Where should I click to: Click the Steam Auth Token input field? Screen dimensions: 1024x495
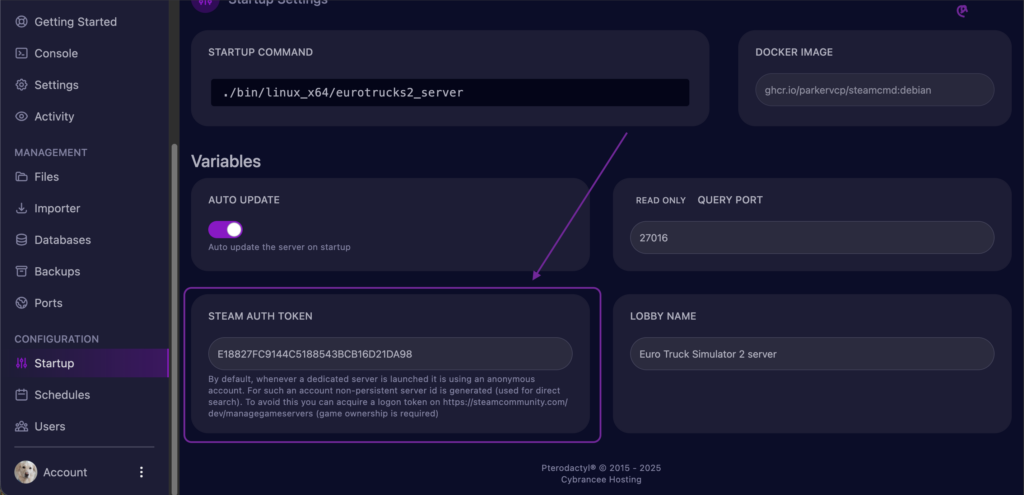(391, 354)
